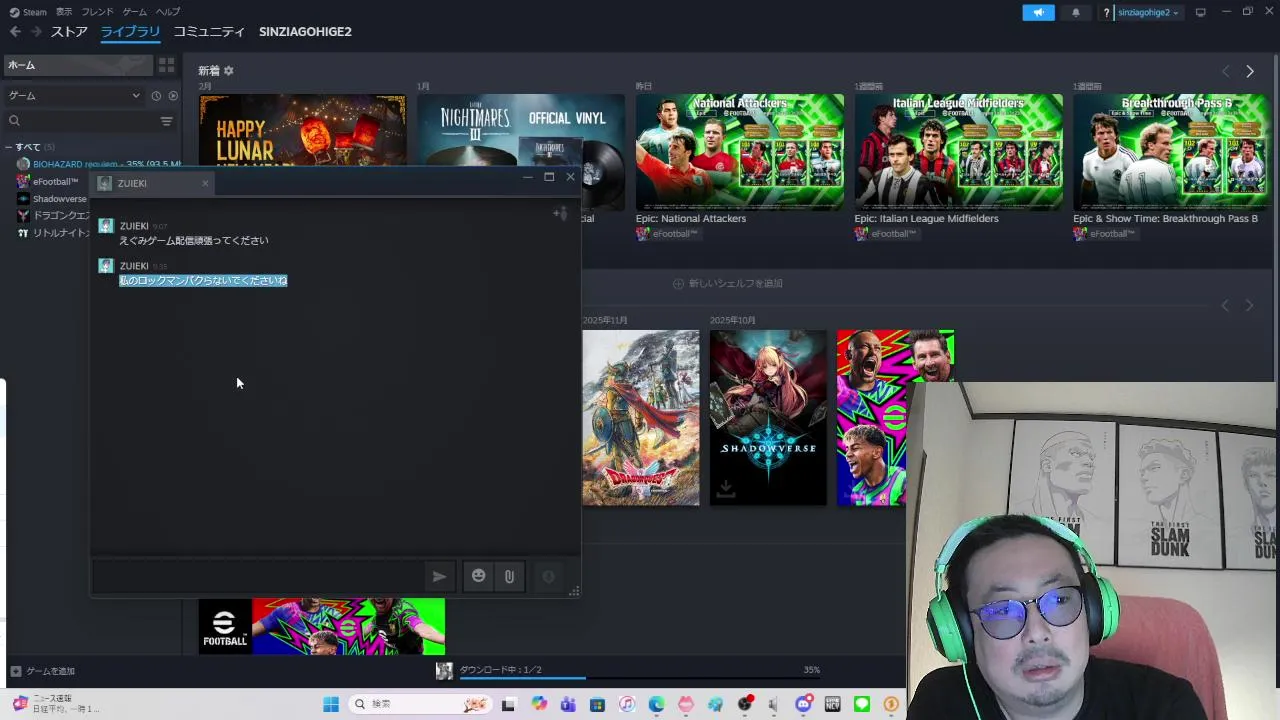Show the next 新着 items with right arrow
The height and width of the screenshot is (720, 1280).
(x=1249, y=71)
